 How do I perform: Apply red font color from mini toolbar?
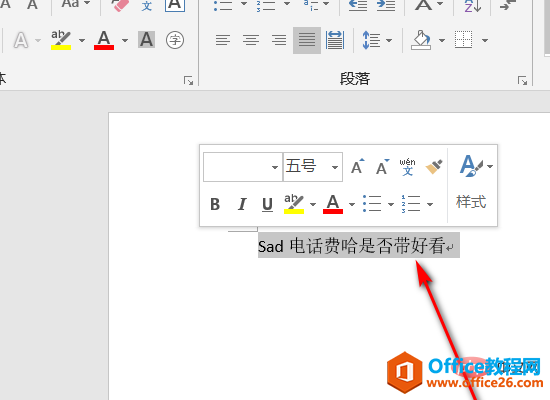[x=333, y=204]
